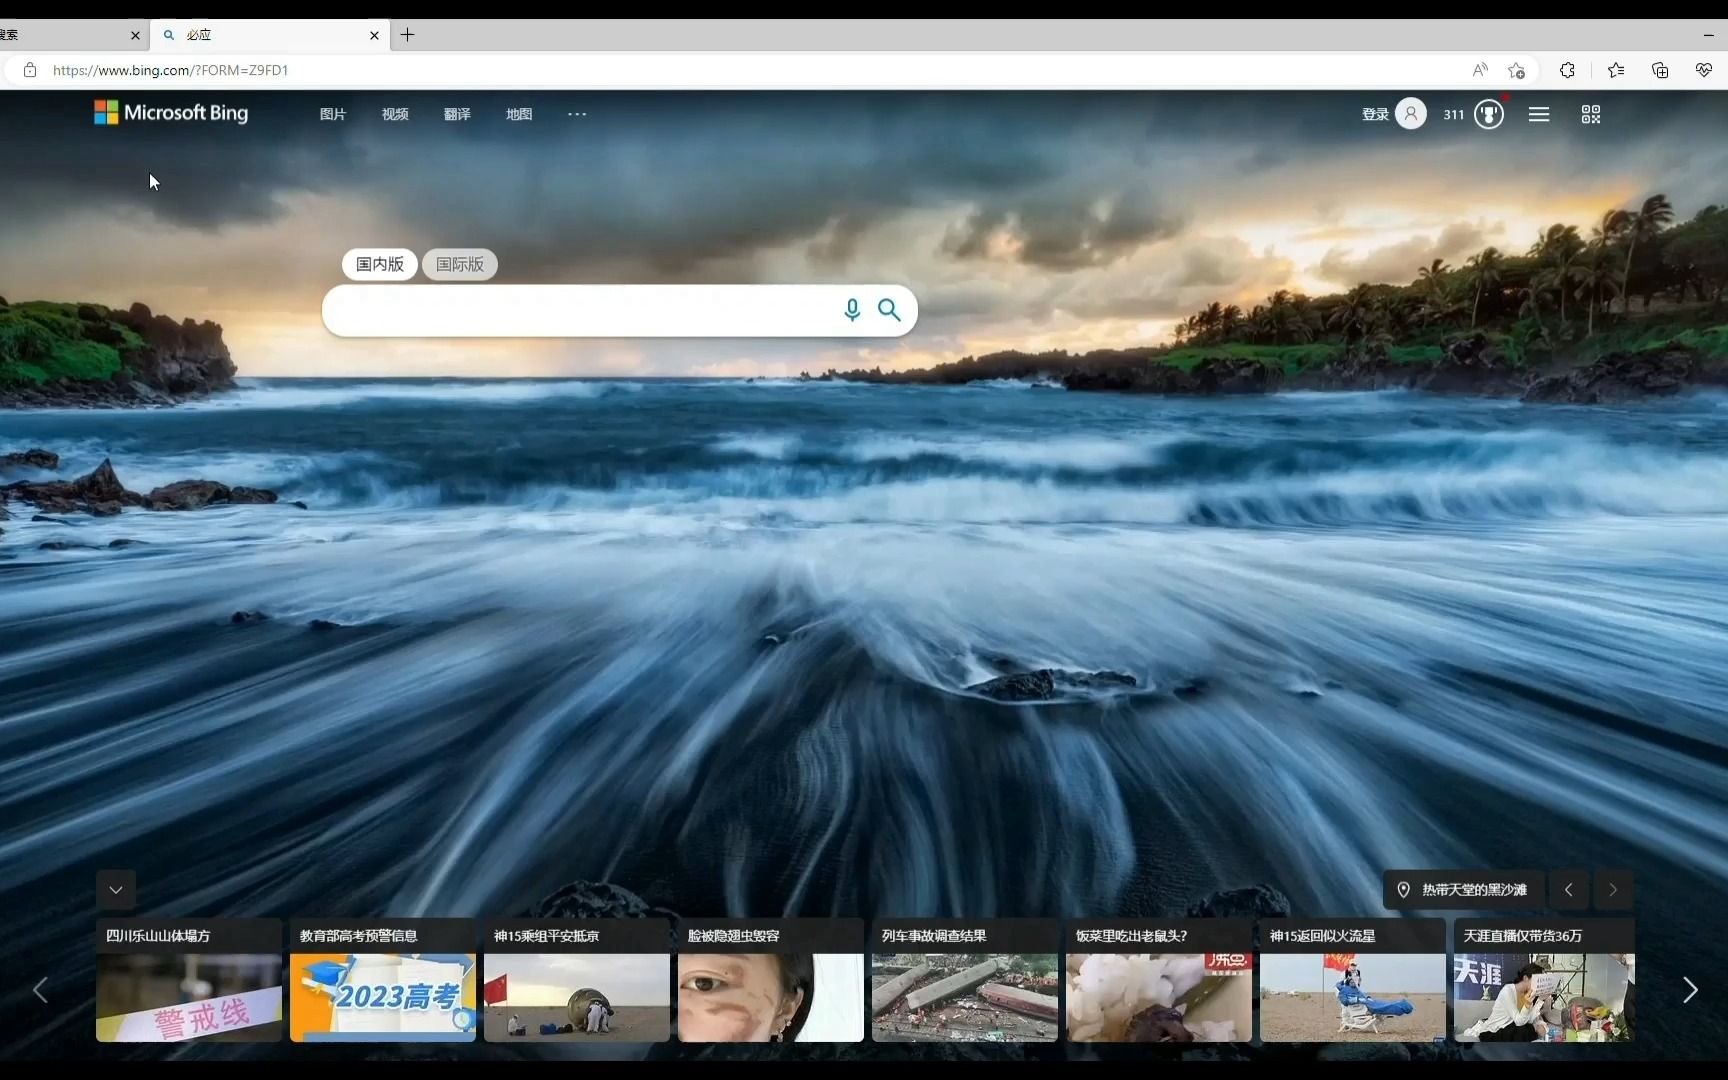Viewport: 1728px width, 1080px height.
Task: Open the user account avatar icon
Action: (x=1411, y=114)
